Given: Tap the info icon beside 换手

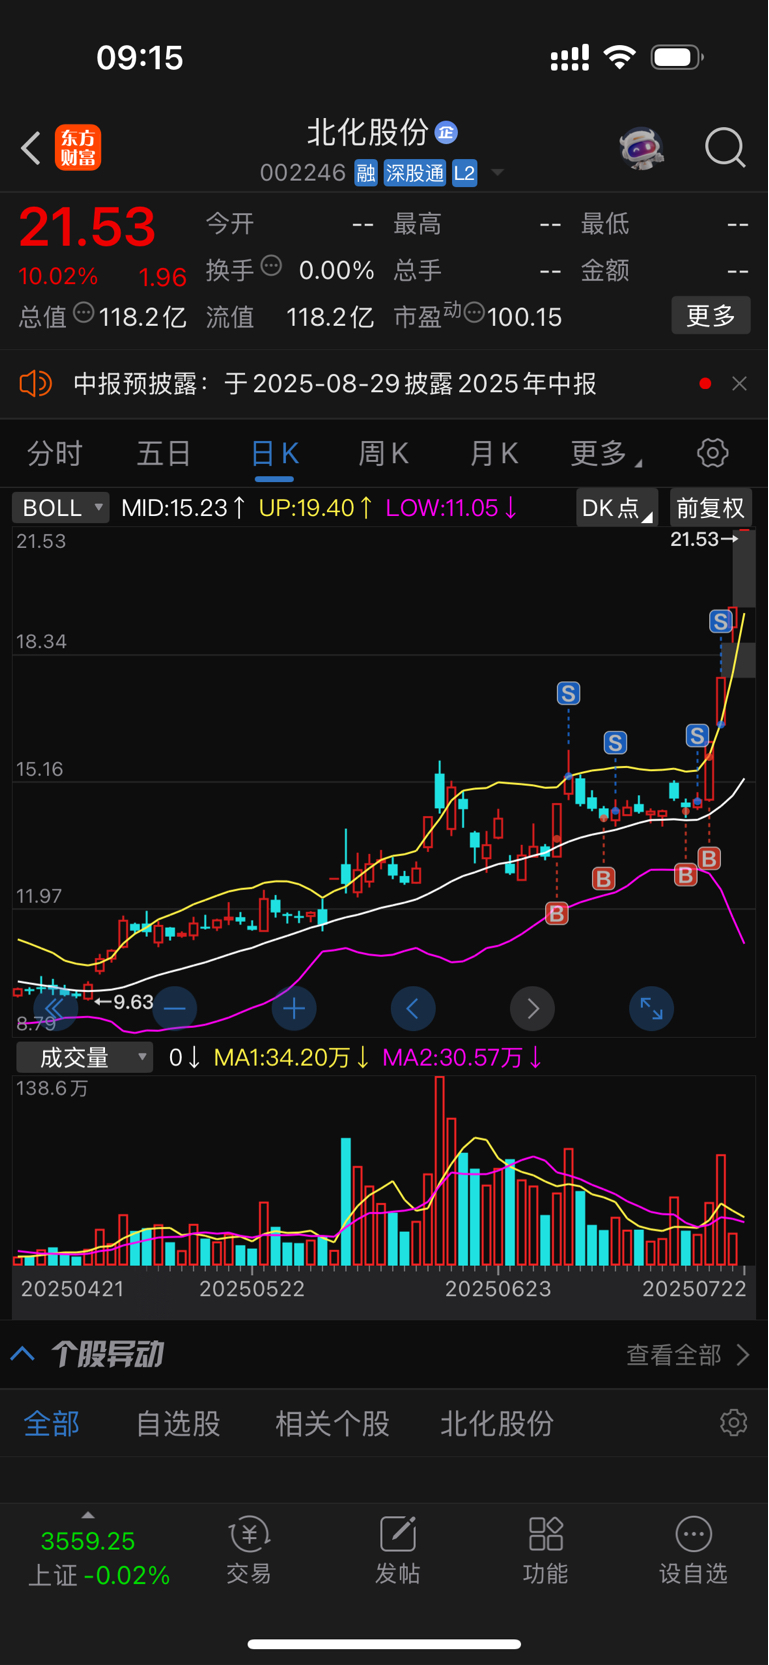Looking at the screenshot, I should [271, 266].
